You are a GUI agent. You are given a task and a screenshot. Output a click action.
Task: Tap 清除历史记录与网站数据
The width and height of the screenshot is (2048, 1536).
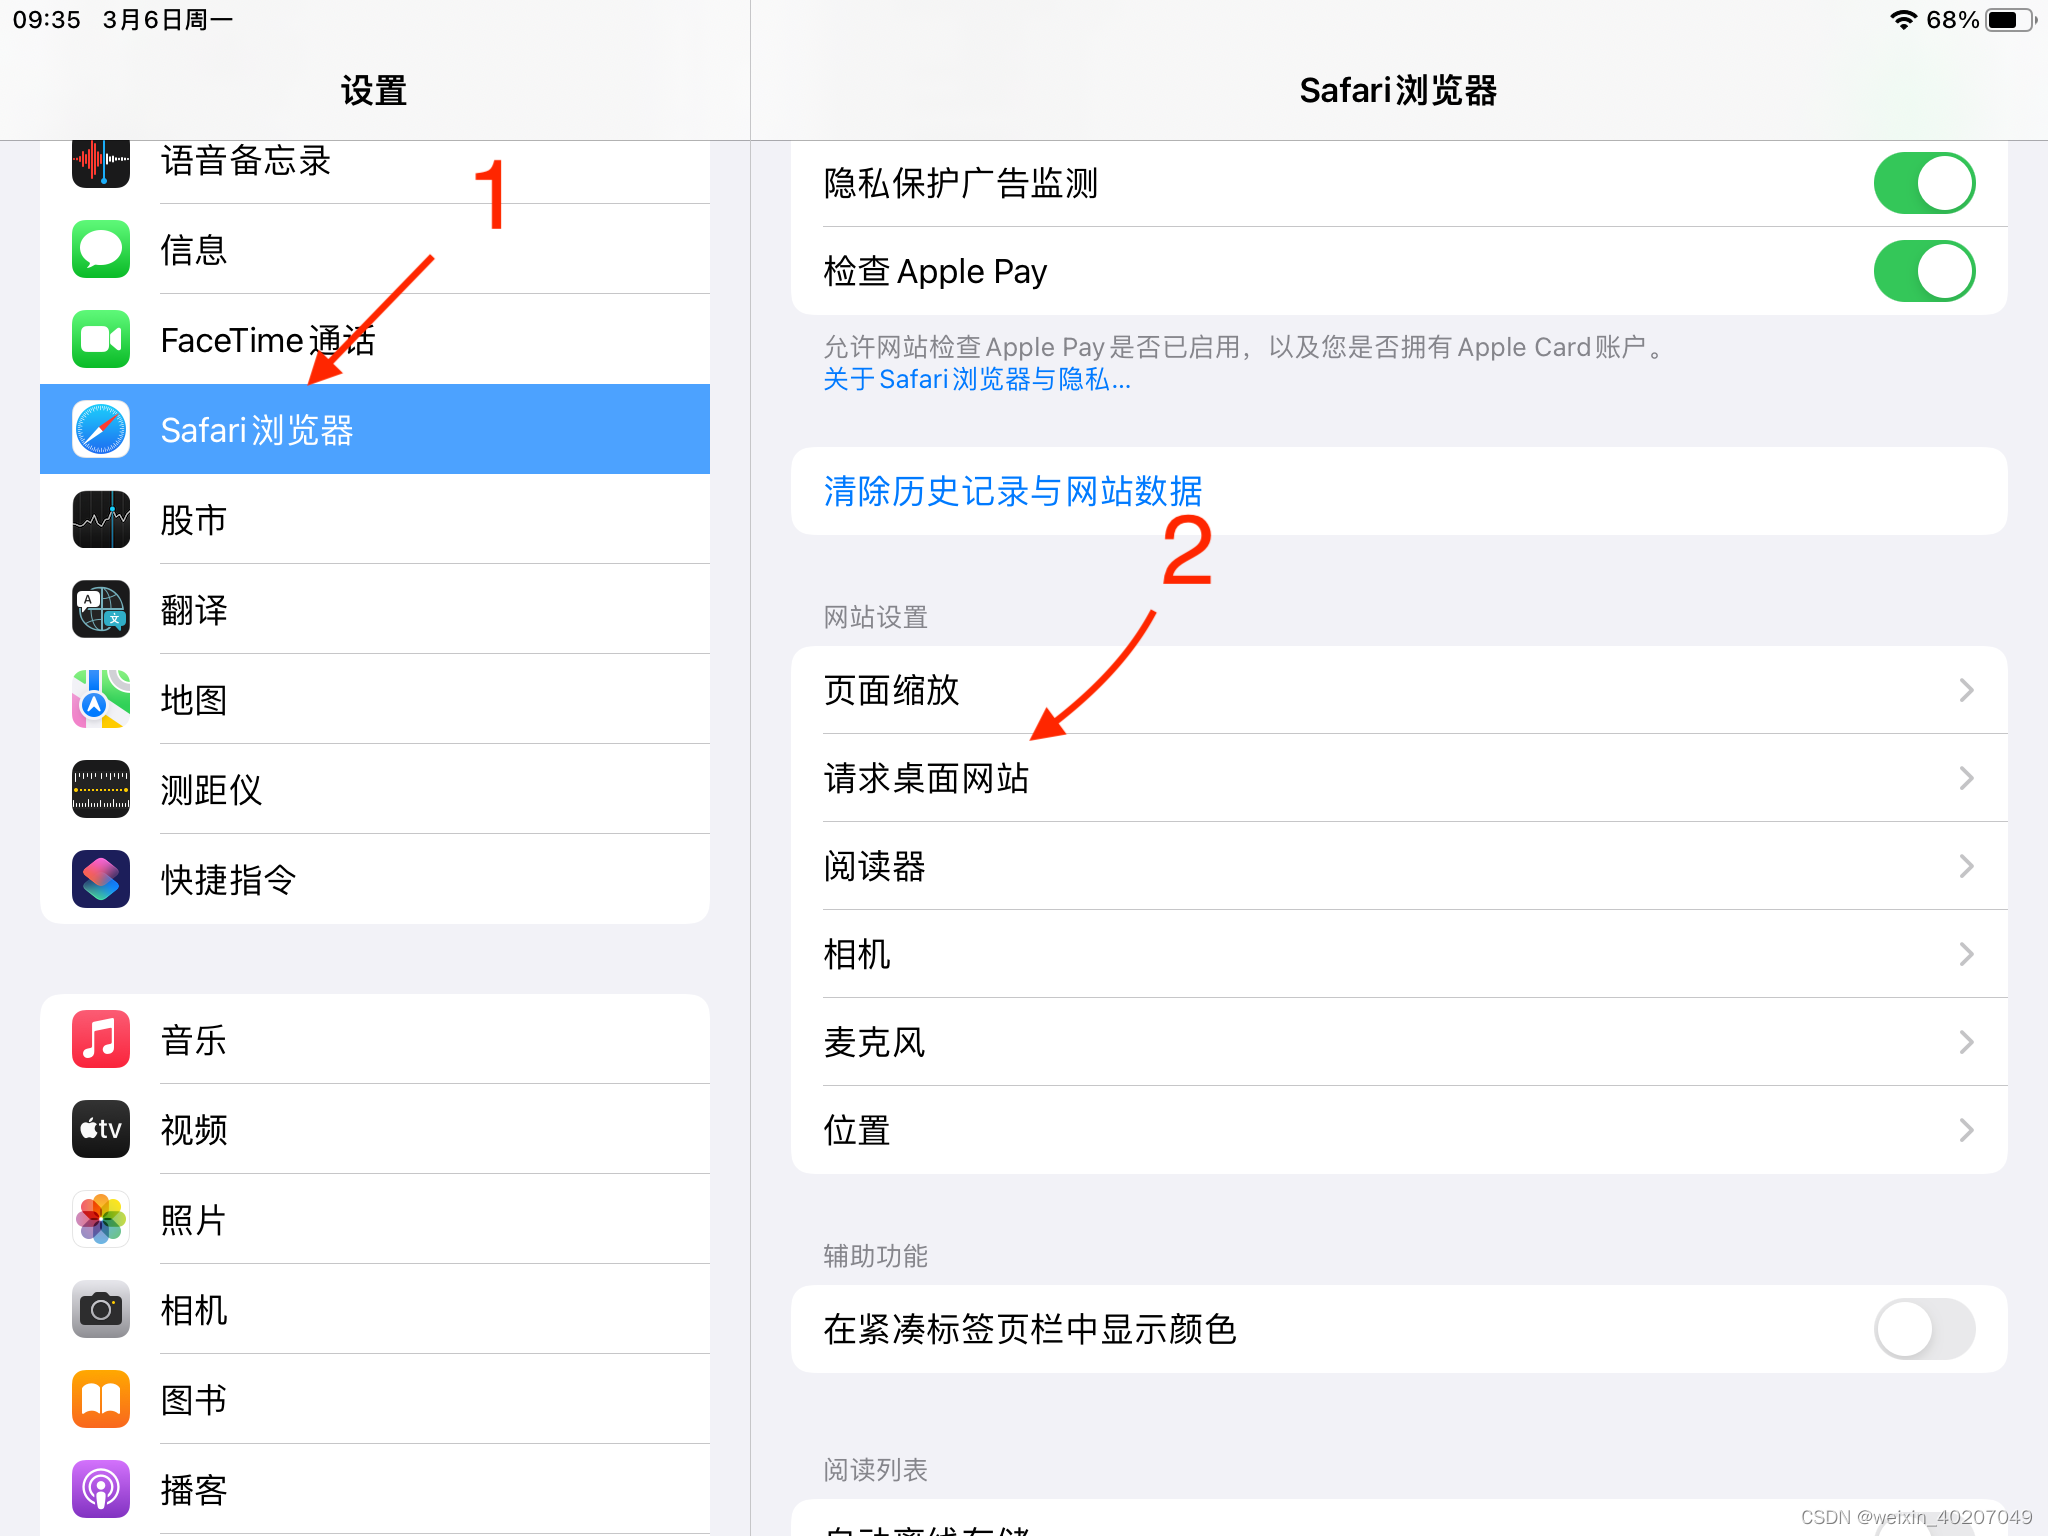(x=1399, y=491)
